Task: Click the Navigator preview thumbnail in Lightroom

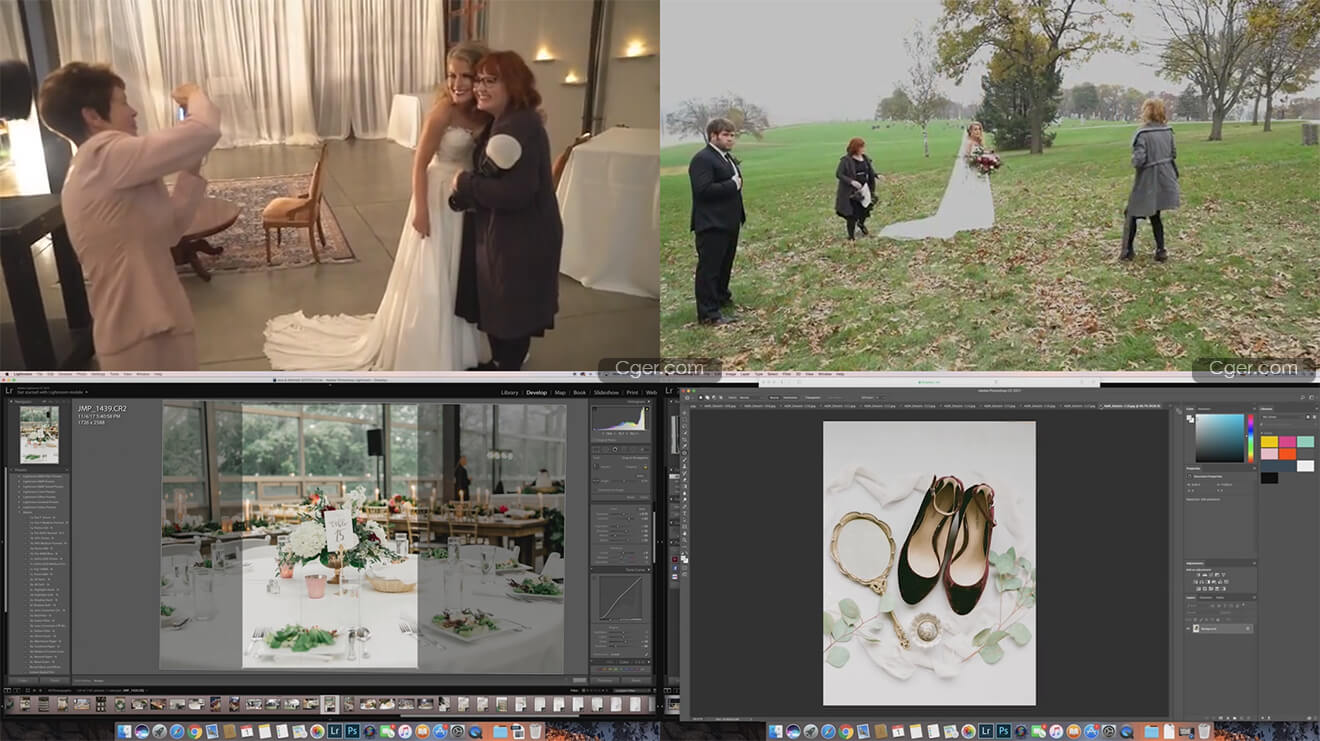Action: (x=39, y=435)
